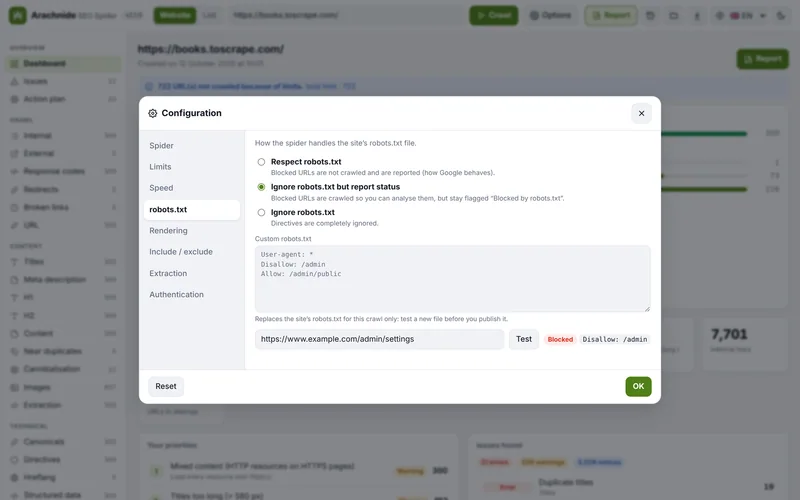Click the toolbar Report button behind the dialog

coord(611,15)
